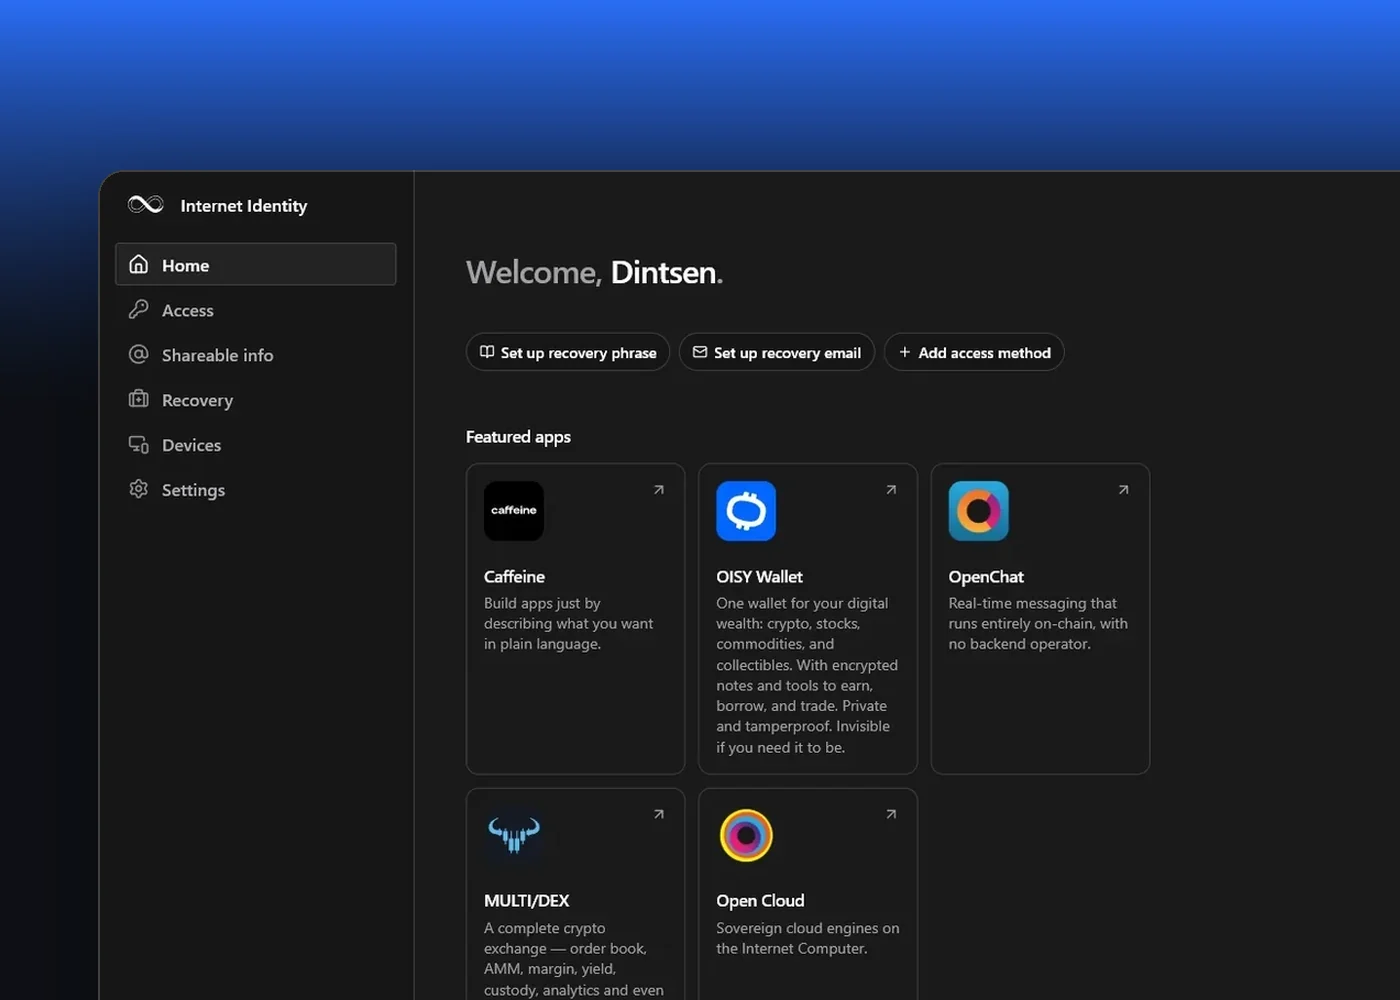
Task: Click the Welcome, Dintsen heading
Action: (594, 272)
